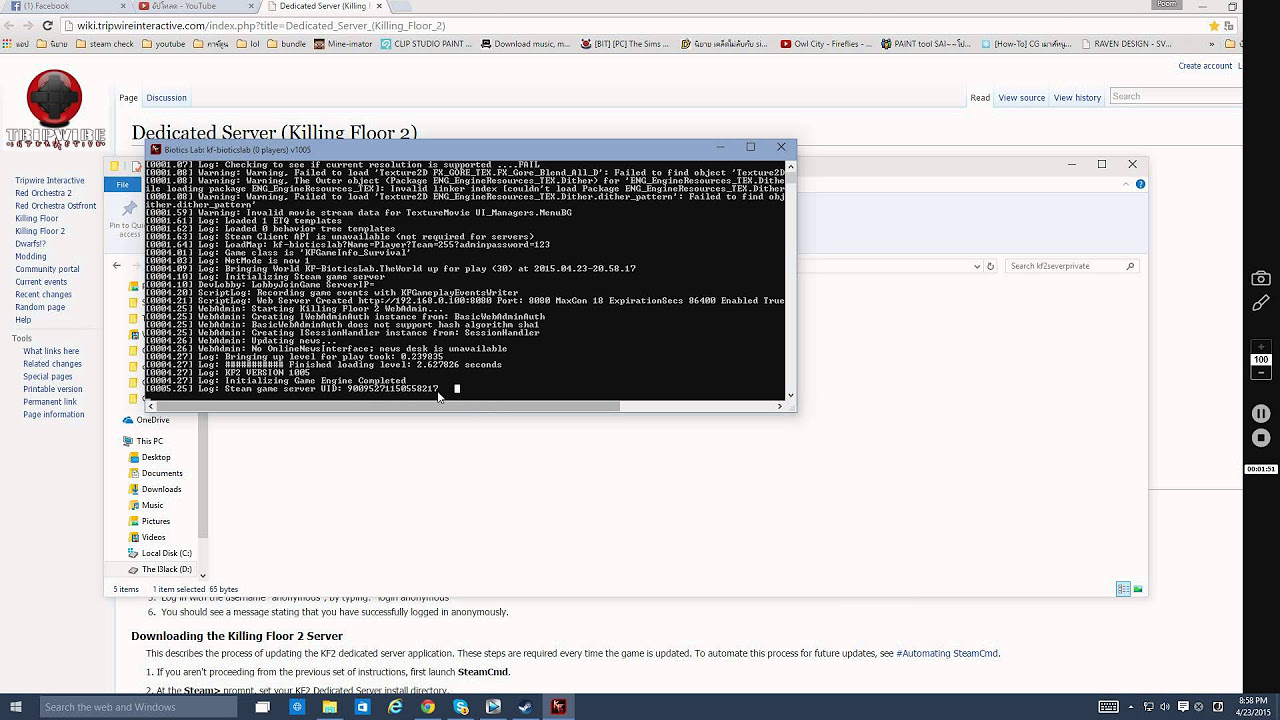This screenshot has height=720, width=1280.
Task: Click Search the web and Windows box
Action: (140, 707)
